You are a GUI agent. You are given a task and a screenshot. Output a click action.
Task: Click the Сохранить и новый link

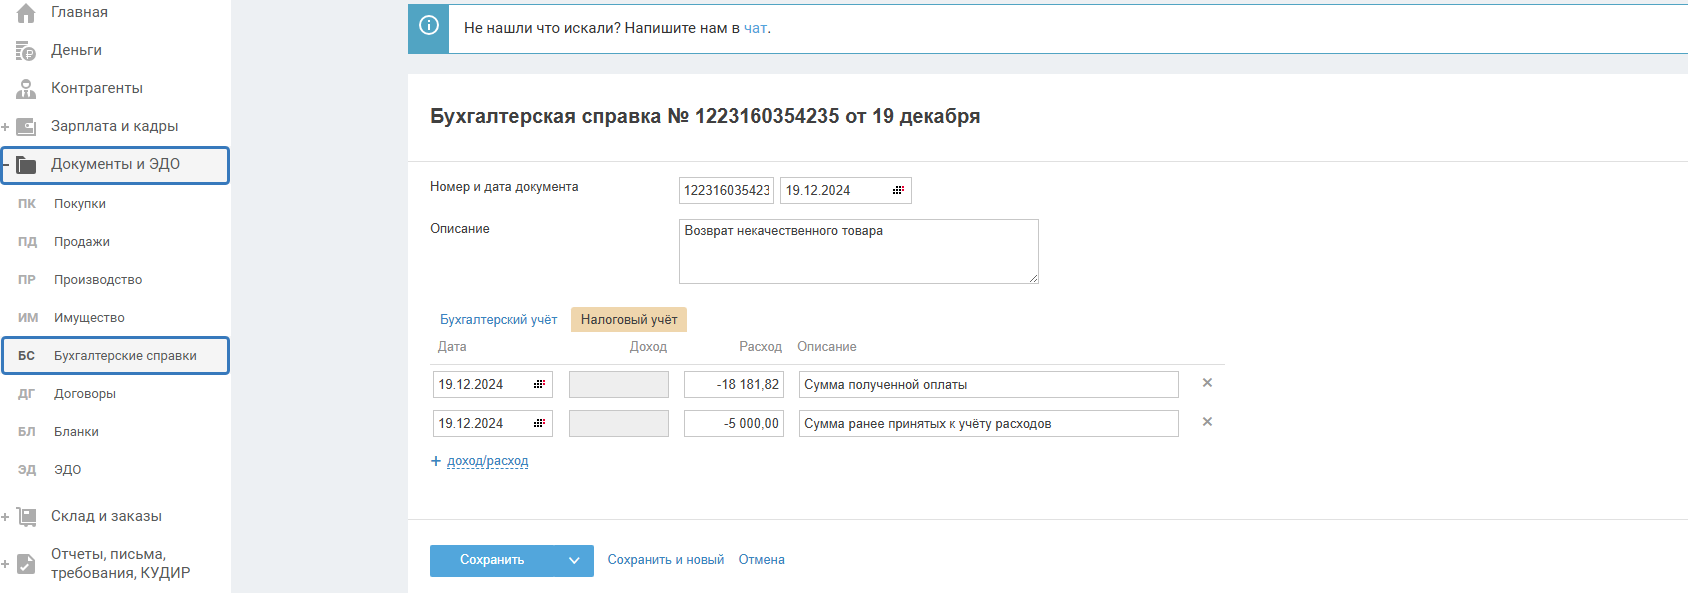(x=665, y=560)
